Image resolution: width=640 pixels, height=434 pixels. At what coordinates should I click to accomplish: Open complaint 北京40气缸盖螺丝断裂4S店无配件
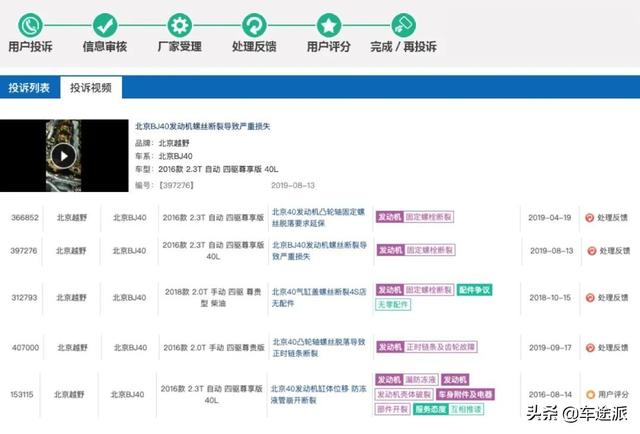coord(319,298)
